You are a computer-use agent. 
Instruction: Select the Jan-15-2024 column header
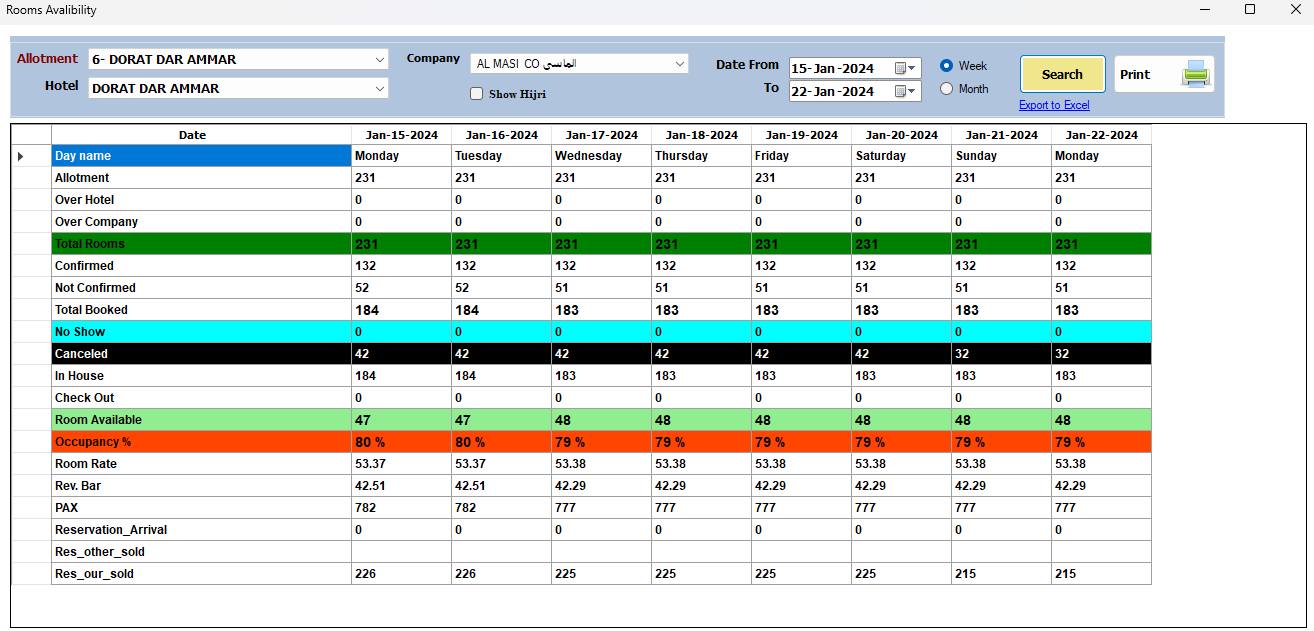tap(401, 135)
